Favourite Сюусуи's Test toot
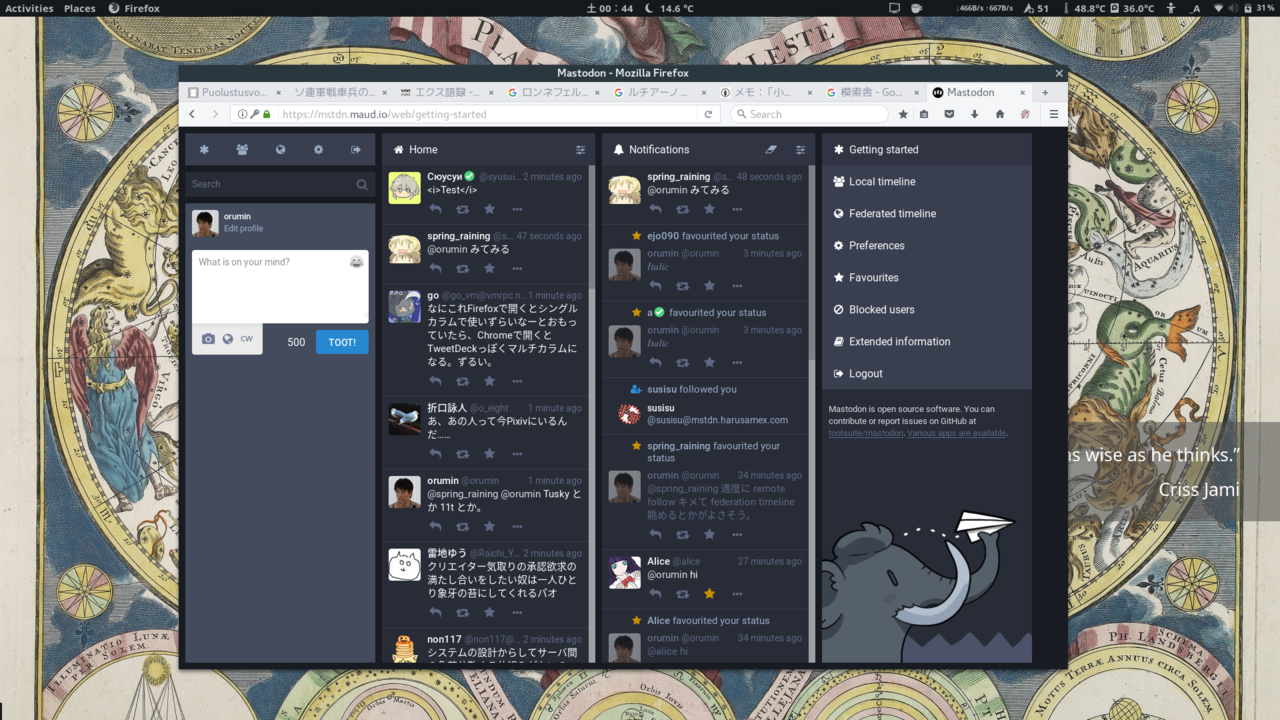The height and width of the screenshot is (720, 1280). [x=489, y=209]
